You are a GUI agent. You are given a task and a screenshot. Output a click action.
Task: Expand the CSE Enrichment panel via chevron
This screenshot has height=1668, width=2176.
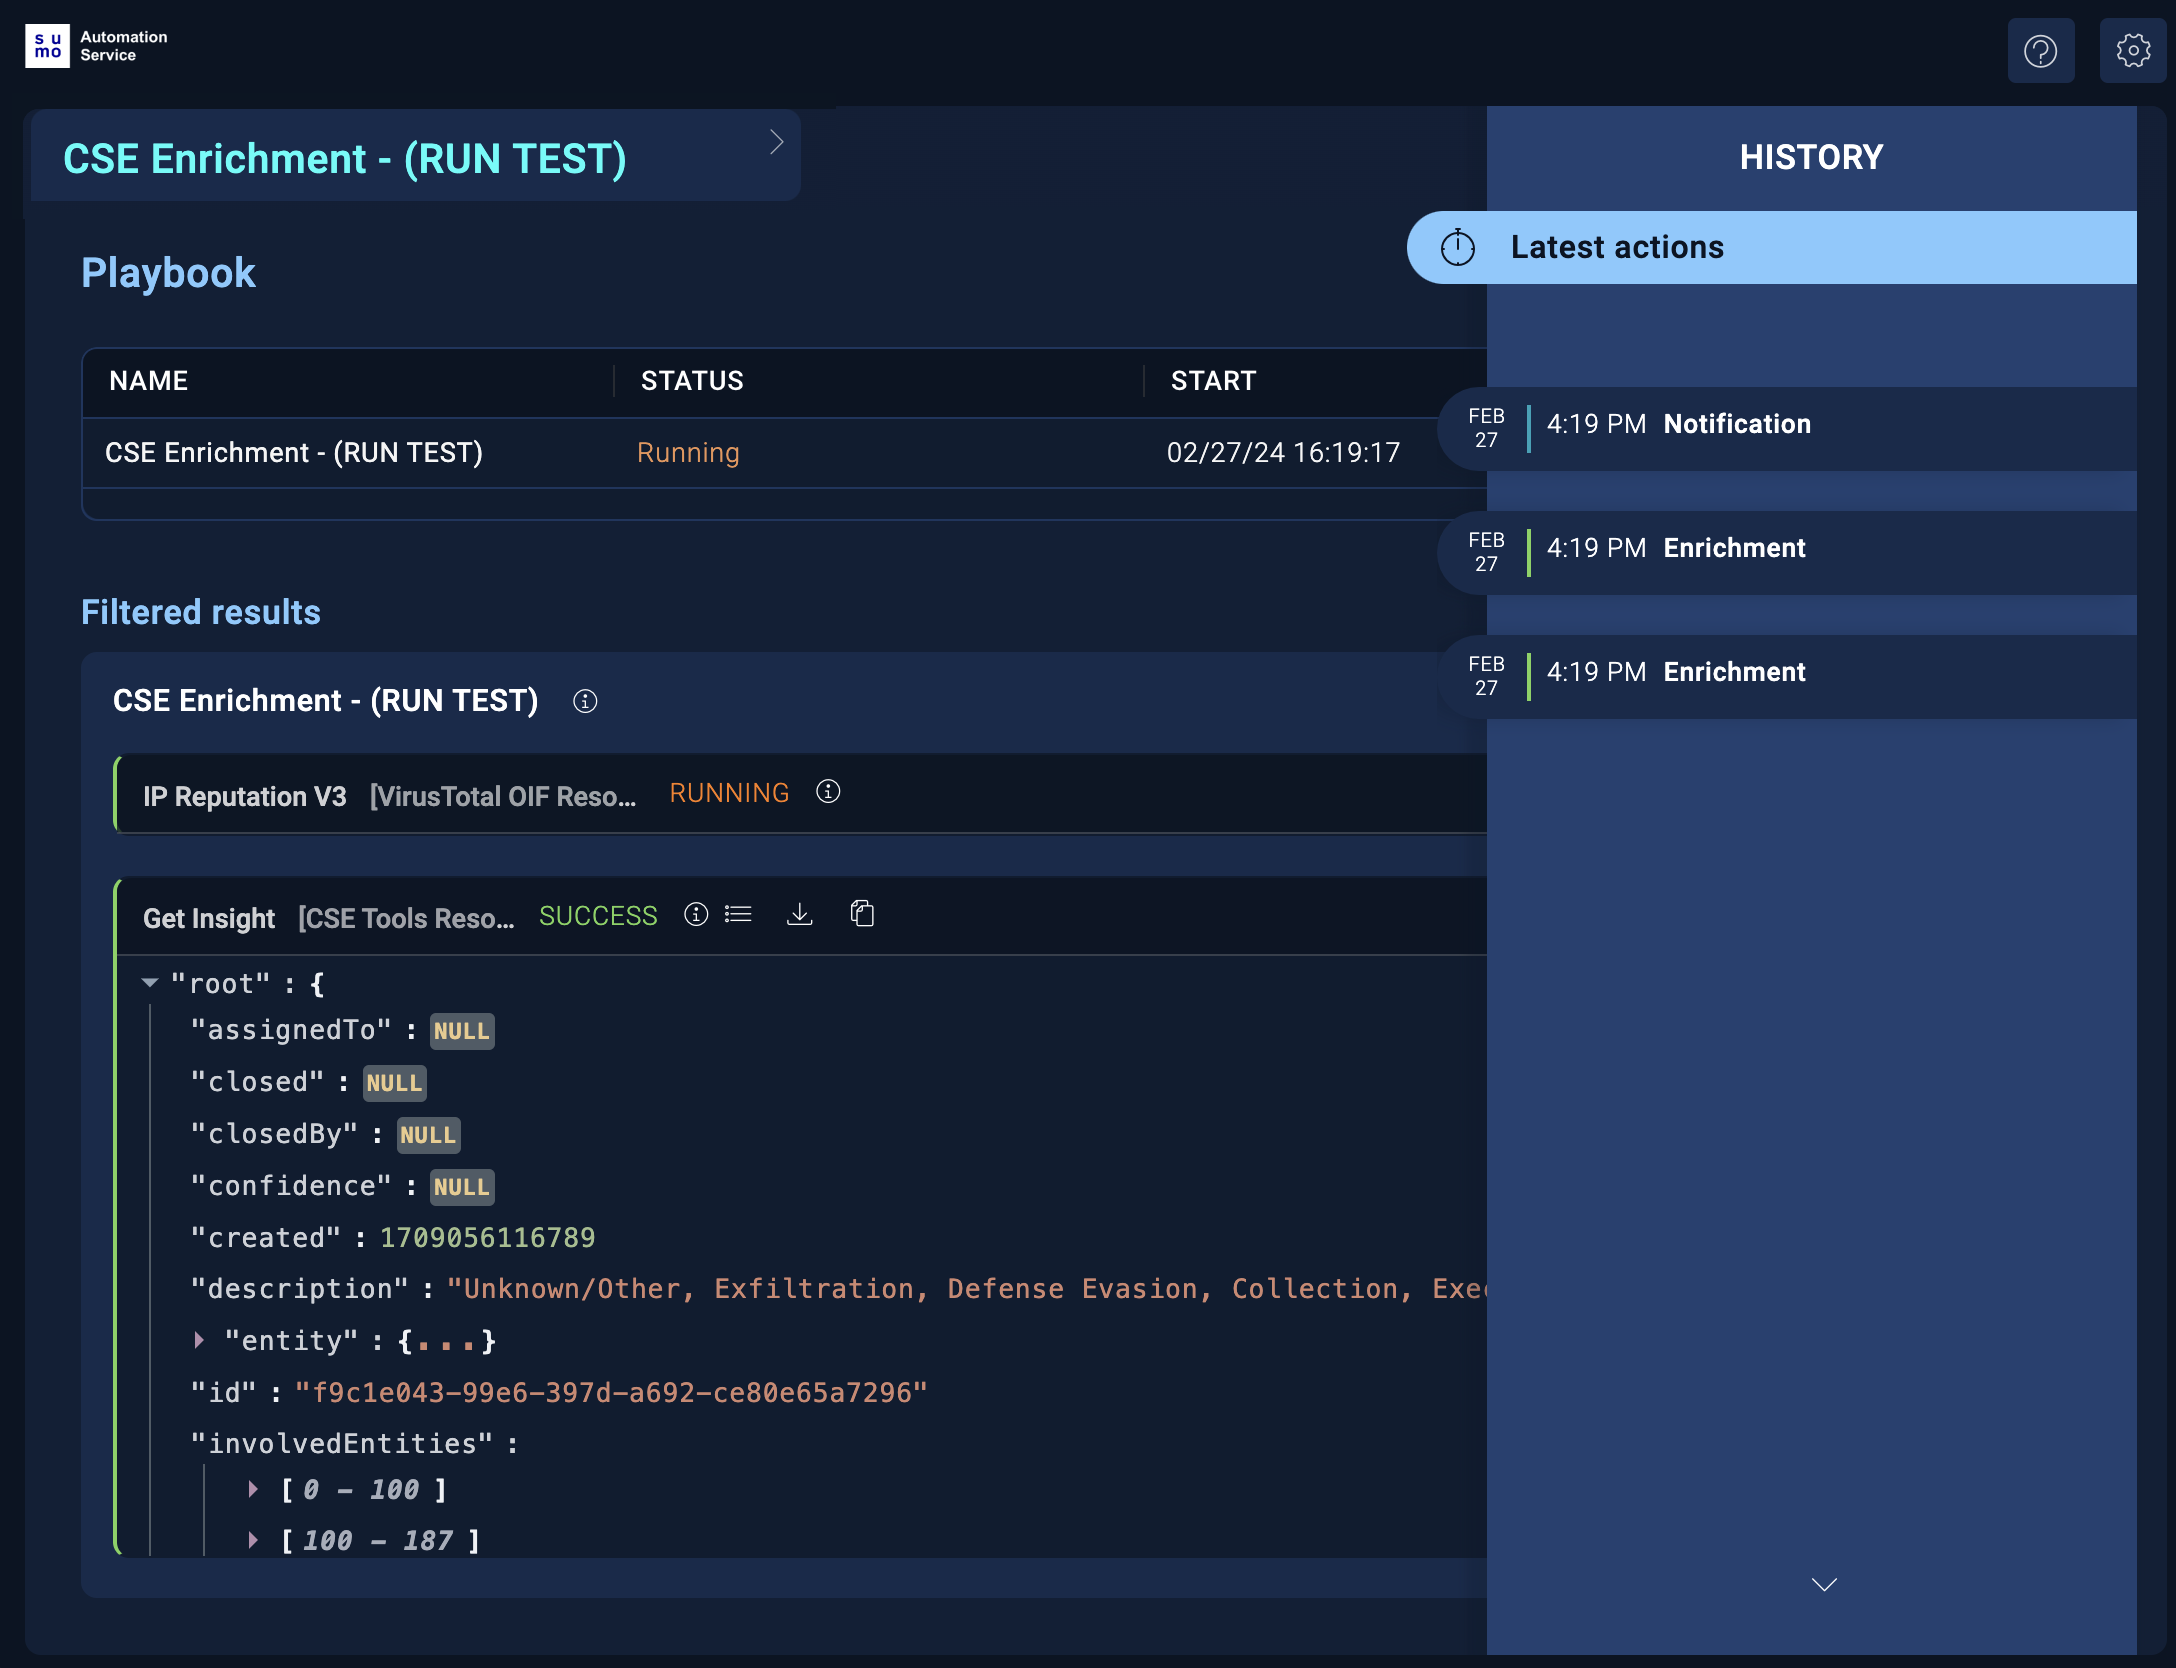pos(778,142)
